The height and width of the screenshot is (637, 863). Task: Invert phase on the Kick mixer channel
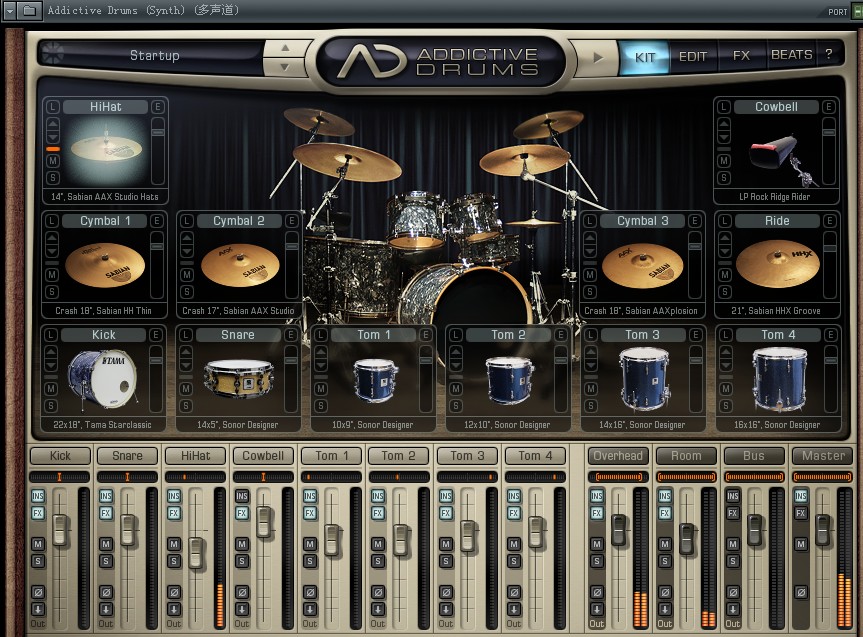coord(38,592)
